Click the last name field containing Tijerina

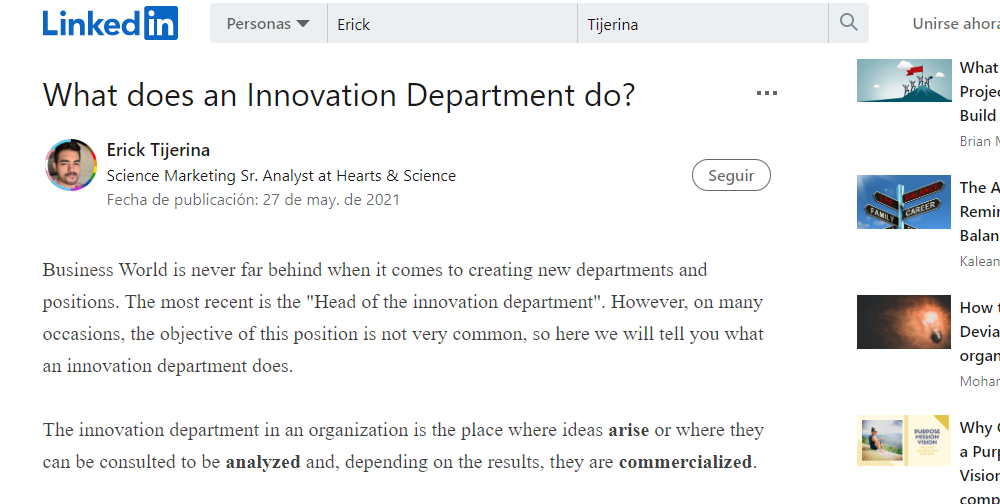tap(702, 24)
